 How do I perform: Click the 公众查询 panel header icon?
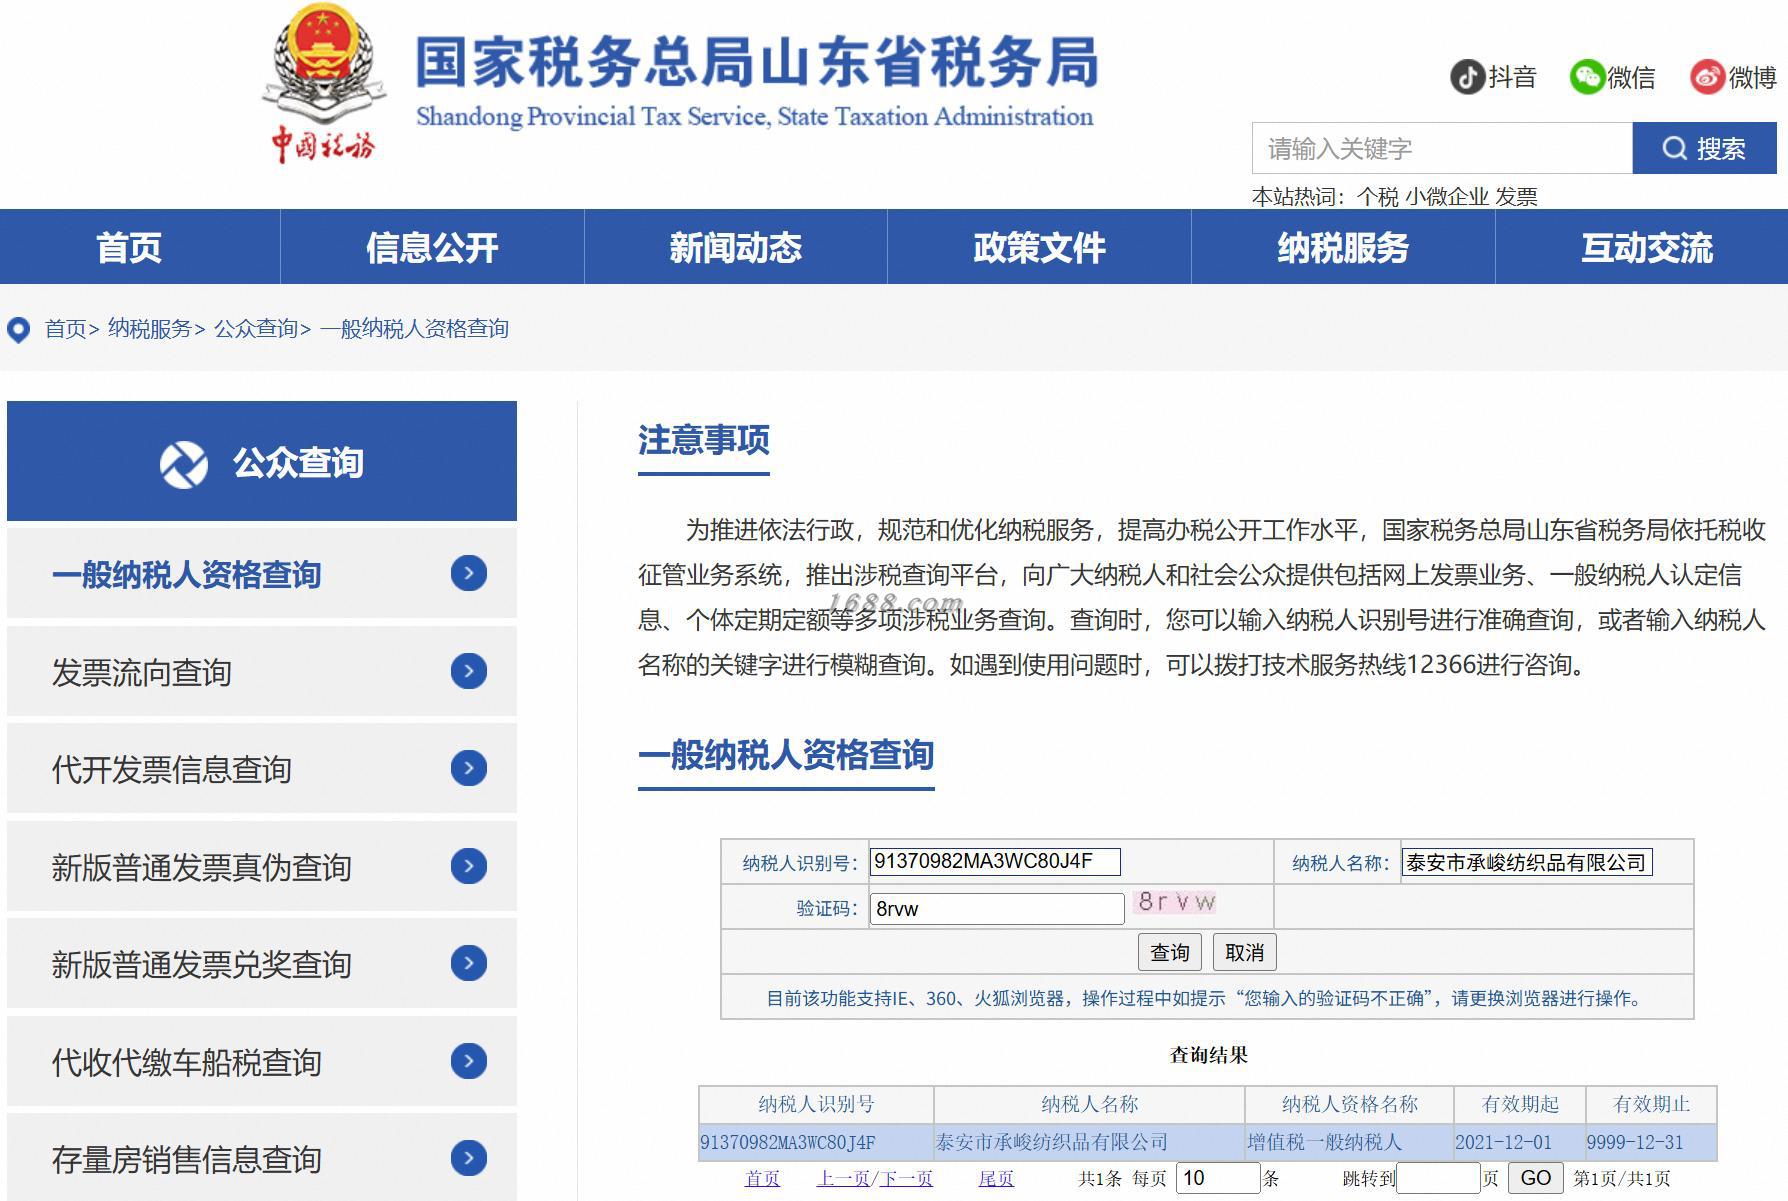(184, 464)
